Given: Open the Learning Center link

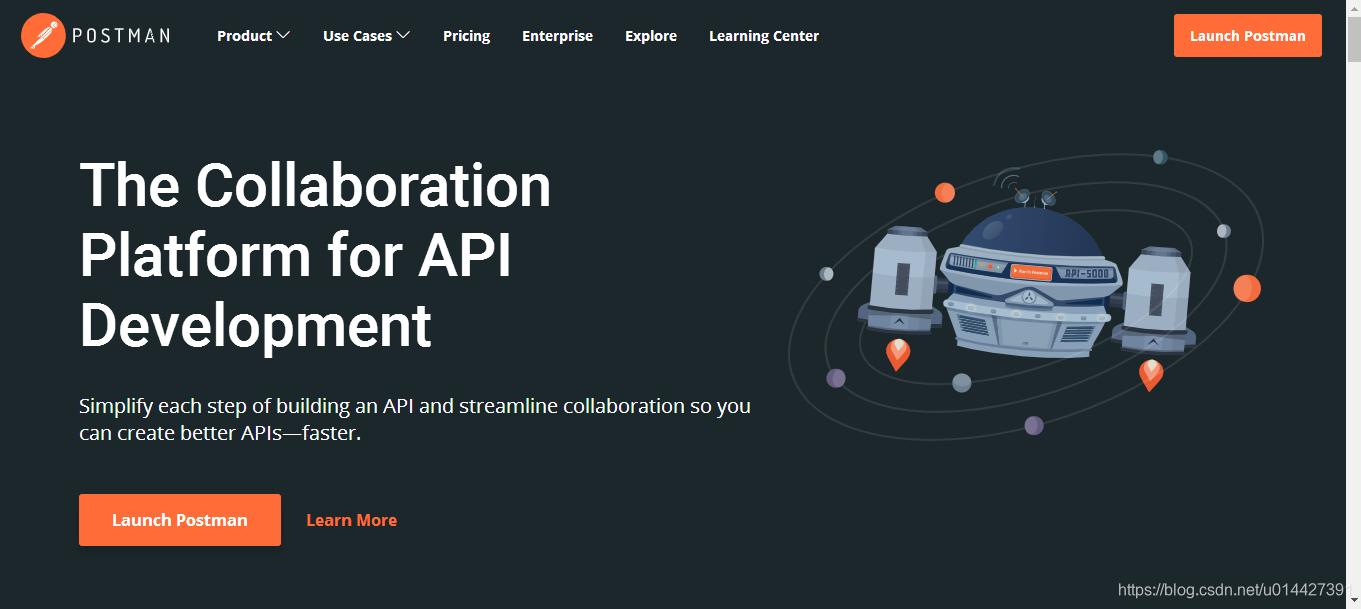Looking at the screenshot, I should coord(764,36).
